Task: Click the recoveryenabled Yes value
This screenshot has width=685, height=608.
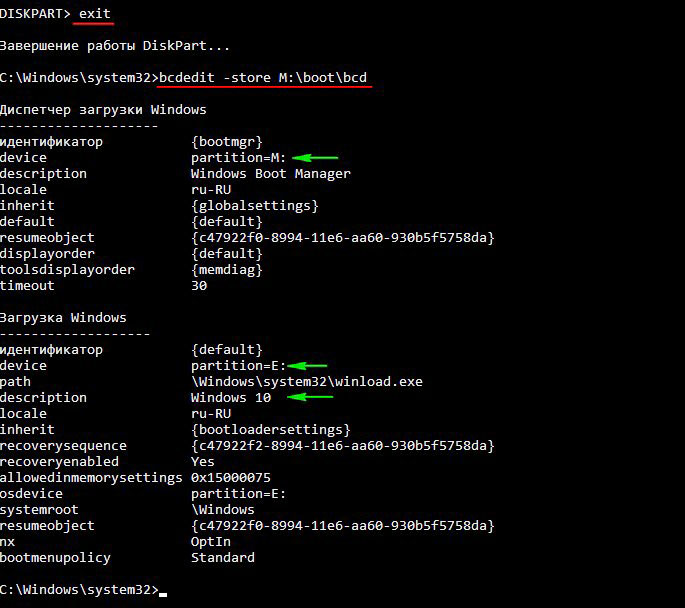Action: point(203,462)
